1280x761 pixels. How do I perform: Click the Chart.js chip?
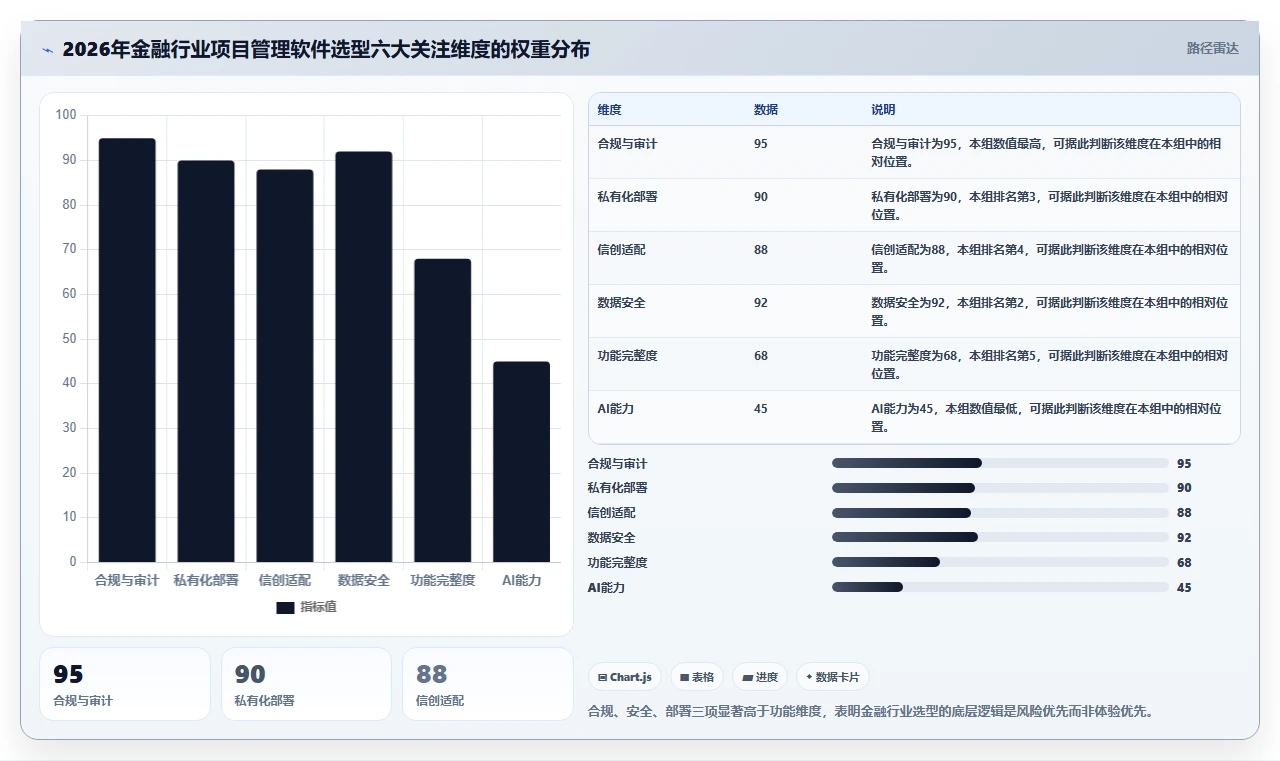coord(625,677)
